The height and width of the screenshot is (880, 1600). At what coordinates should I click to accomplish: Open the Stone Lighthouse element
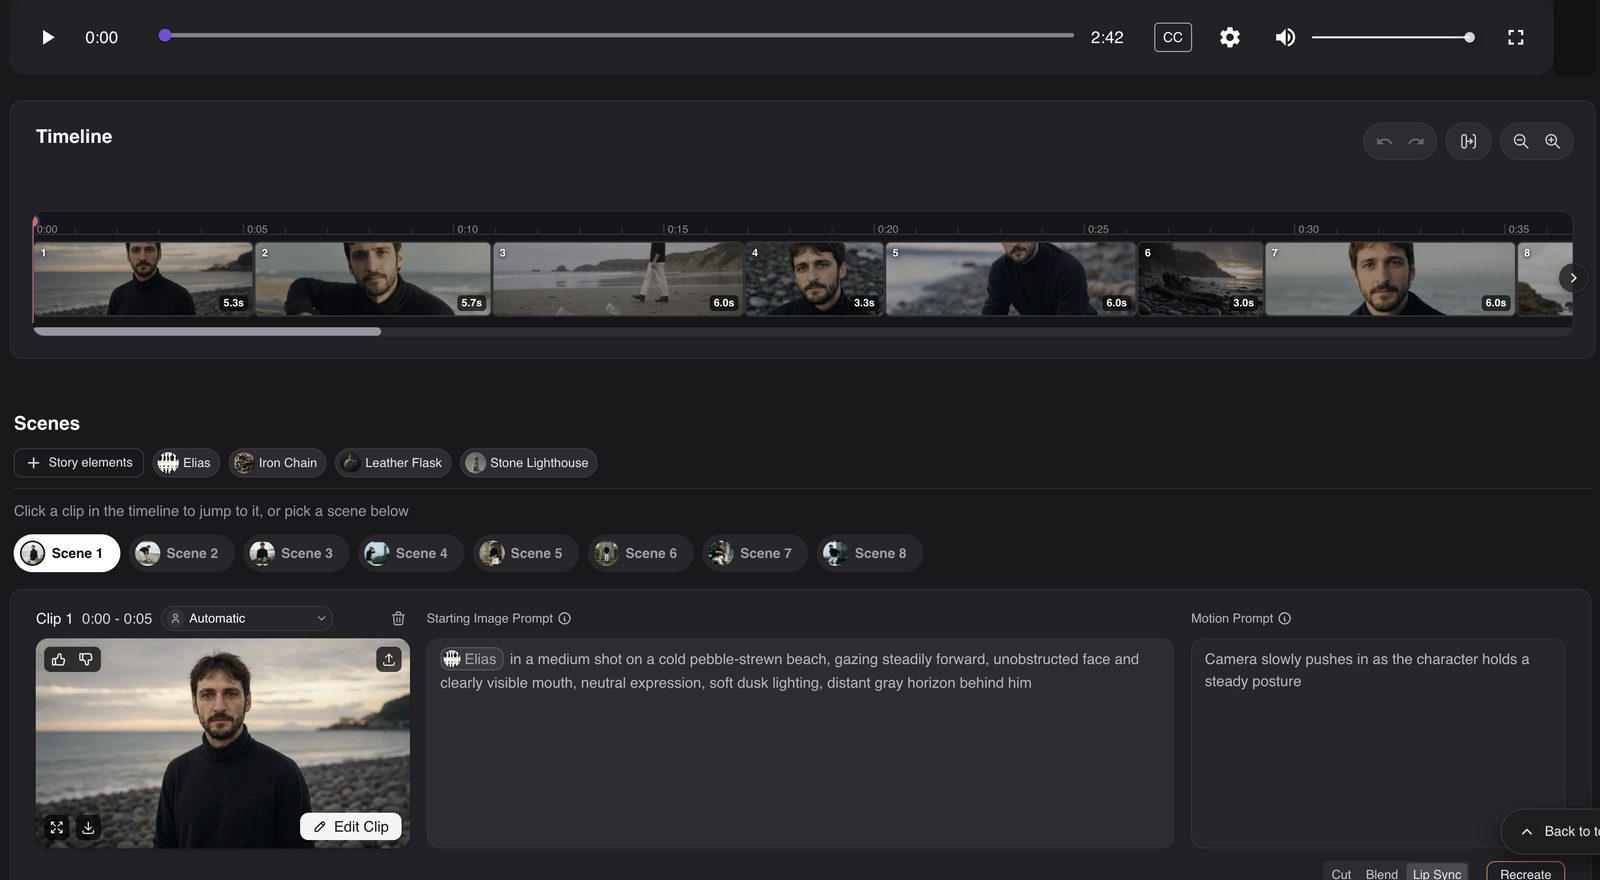coord(528,463)
